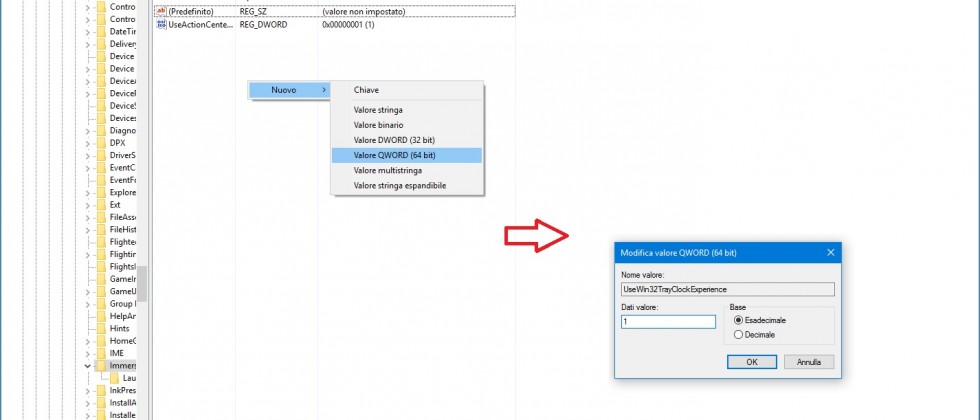Choose Valore multistringa menu entry
The image size is (980, 420).
point(407,170)
